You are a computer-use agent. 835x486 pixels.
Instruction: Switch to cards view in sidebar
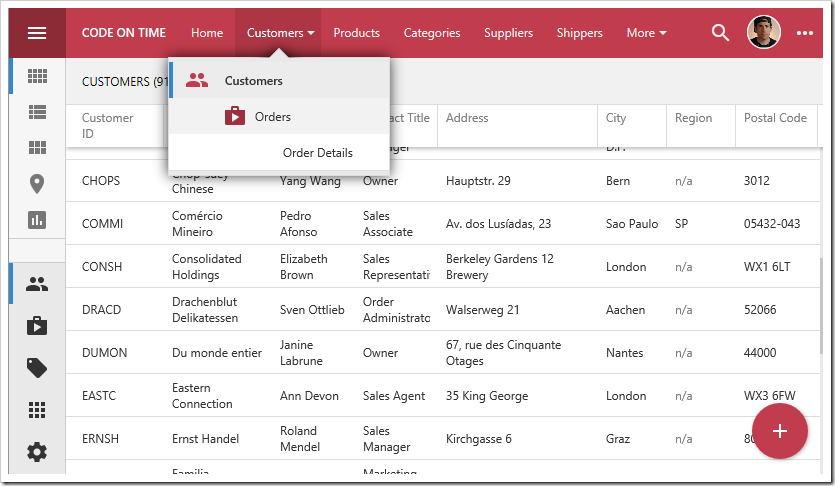click(37, 148)
